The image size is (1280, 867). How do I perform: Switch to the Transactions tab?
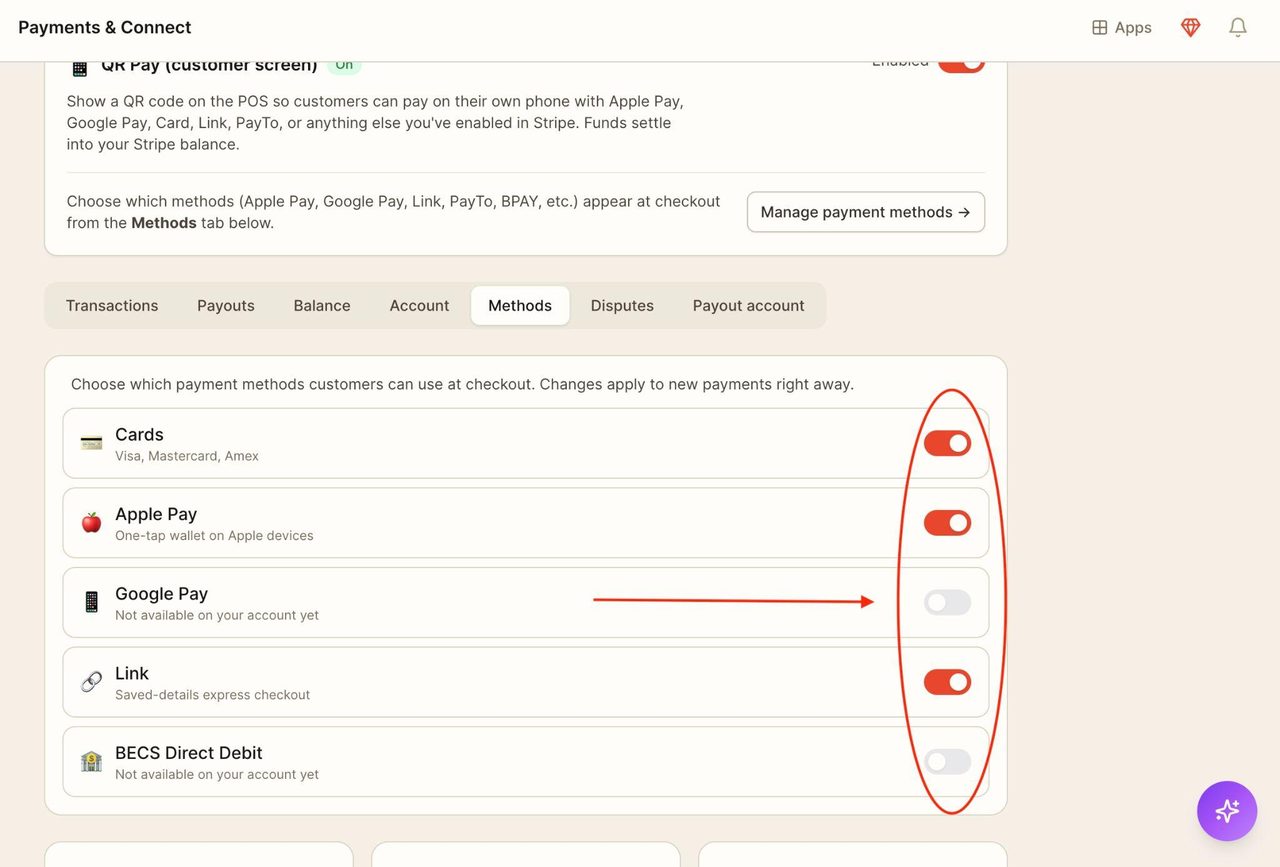click(112, 306)
